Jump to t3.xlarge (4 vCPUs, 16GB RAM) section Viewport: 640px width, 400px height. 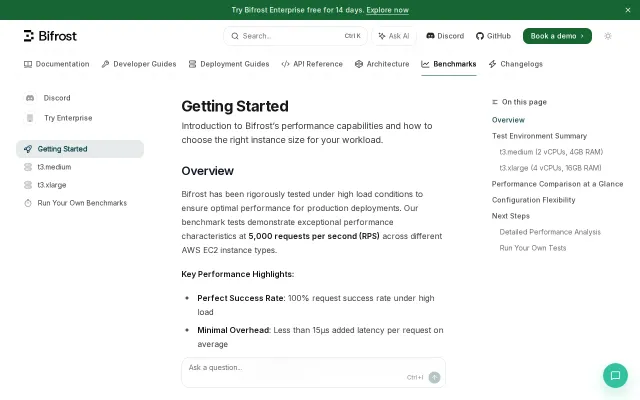(x=550, y=168)
